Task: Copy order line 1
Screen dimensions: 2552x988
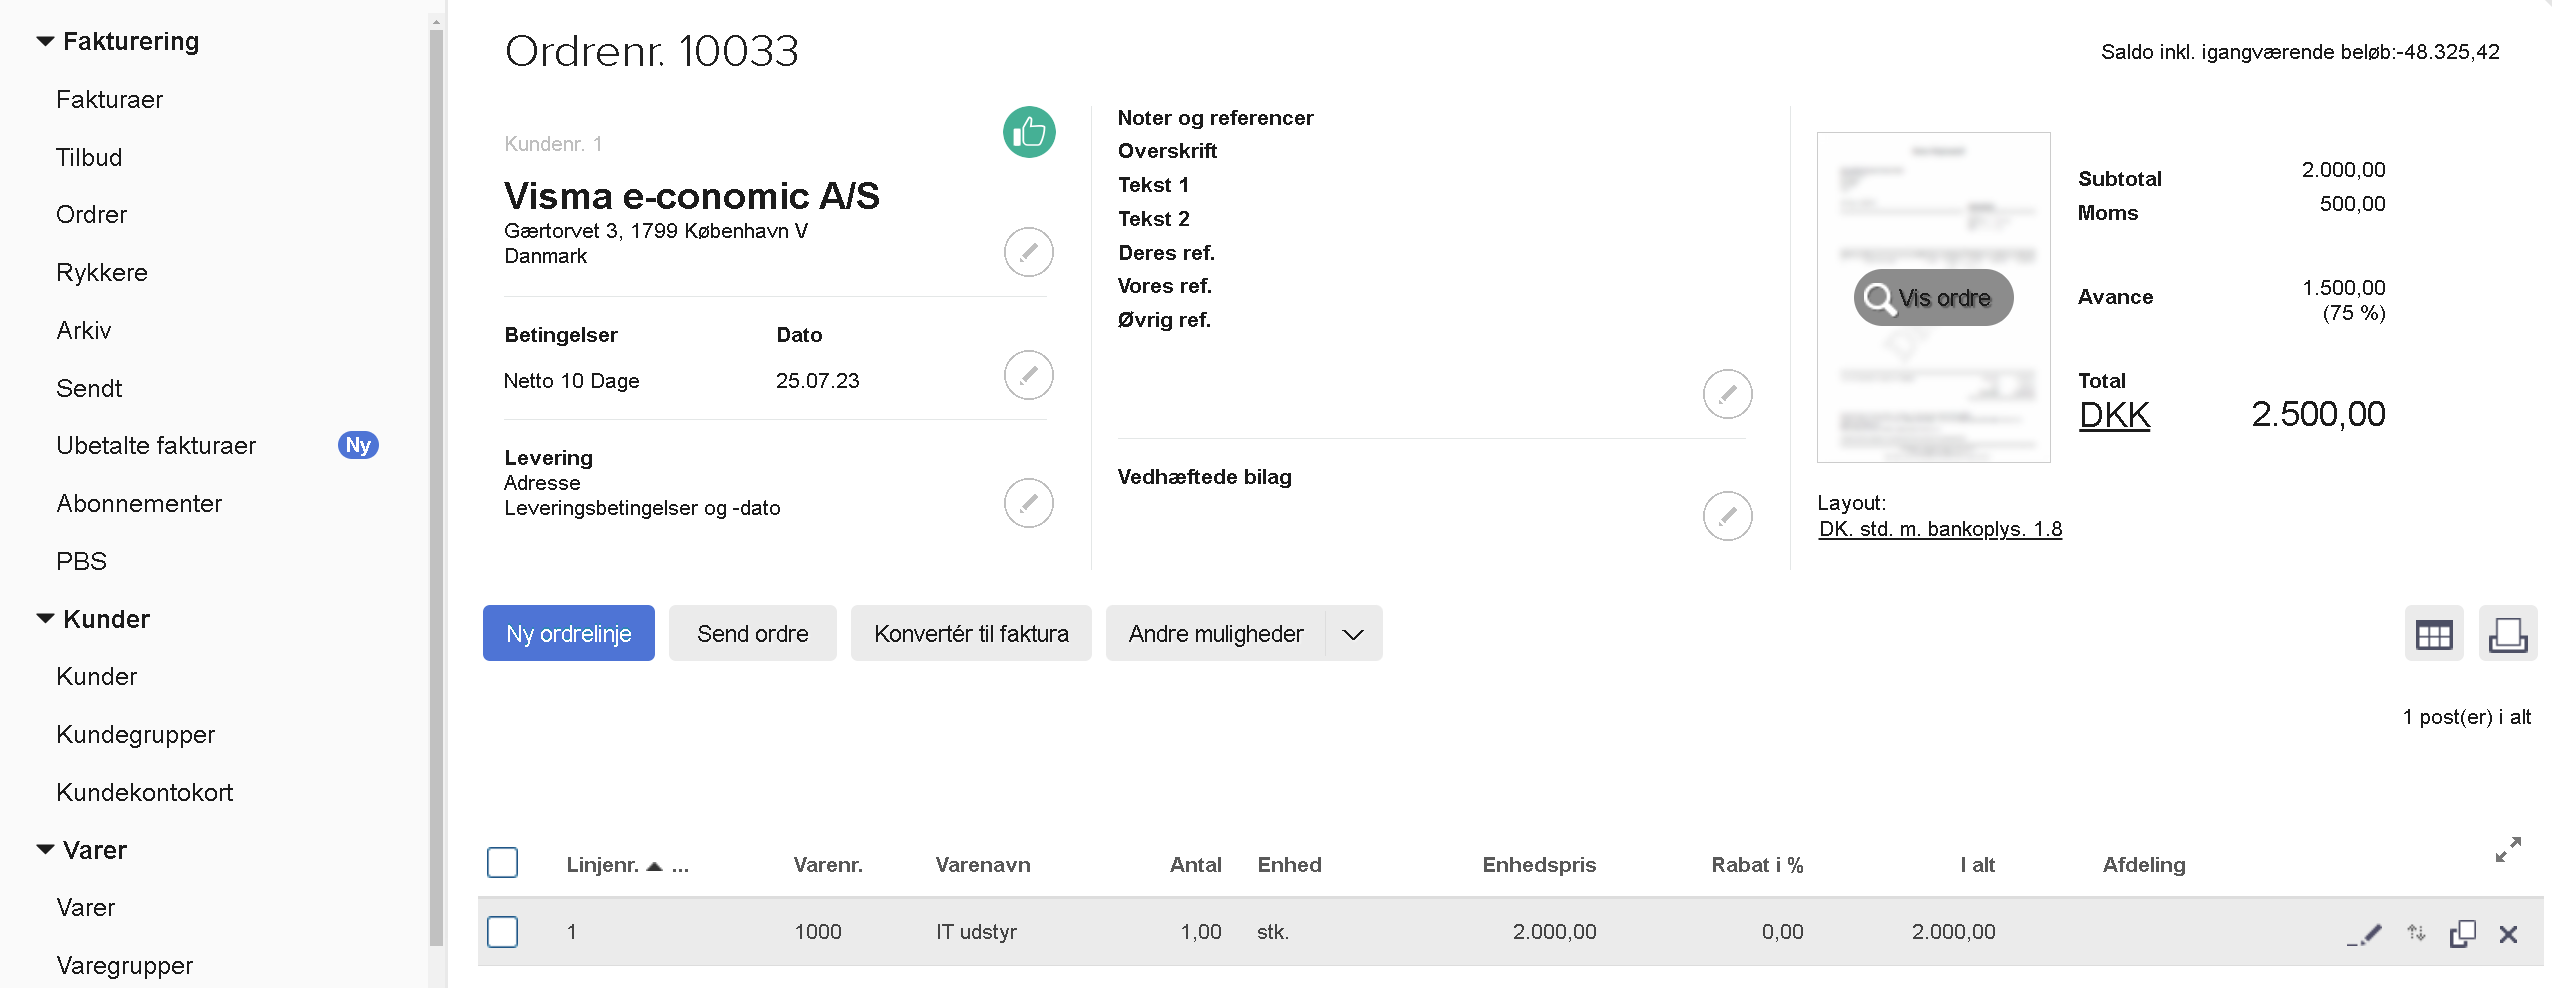Action: (x=2462, y=934)
